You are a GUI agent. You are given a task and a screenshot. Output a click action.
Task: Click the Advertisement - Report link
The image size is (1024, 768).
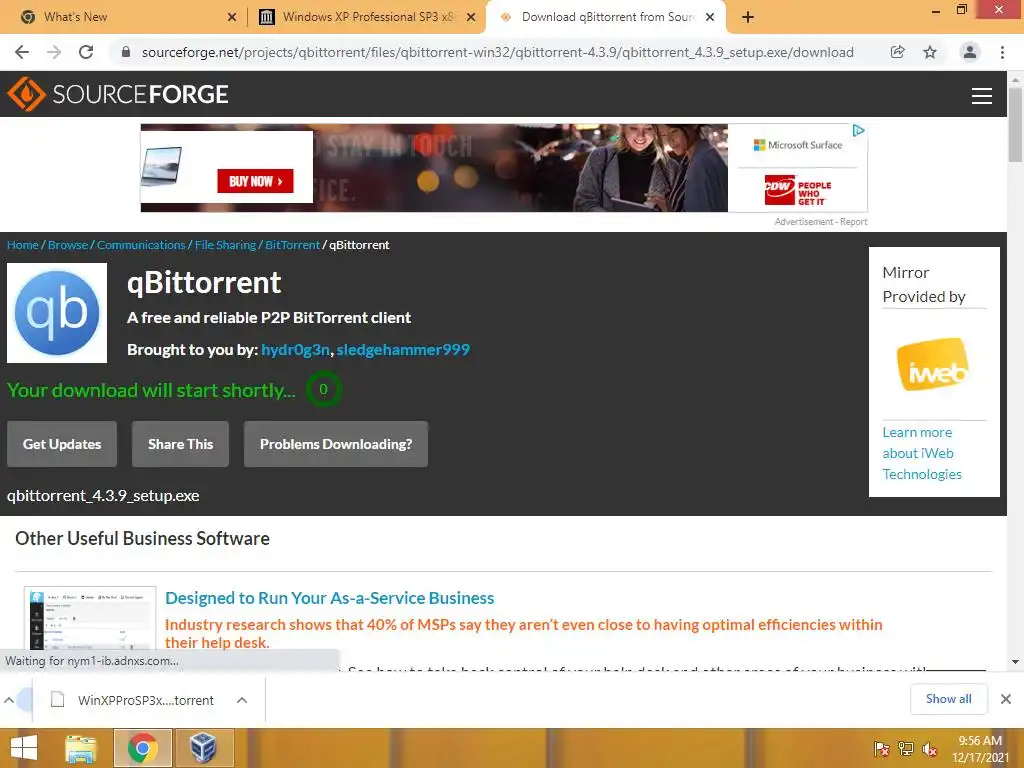[821, 222]
